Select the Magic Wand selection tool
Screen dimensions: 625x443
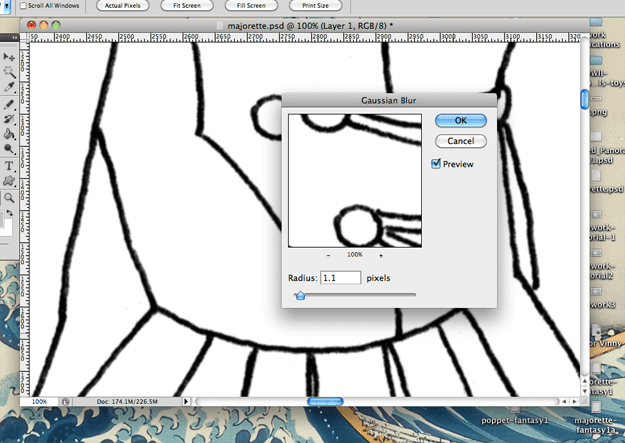9,72
